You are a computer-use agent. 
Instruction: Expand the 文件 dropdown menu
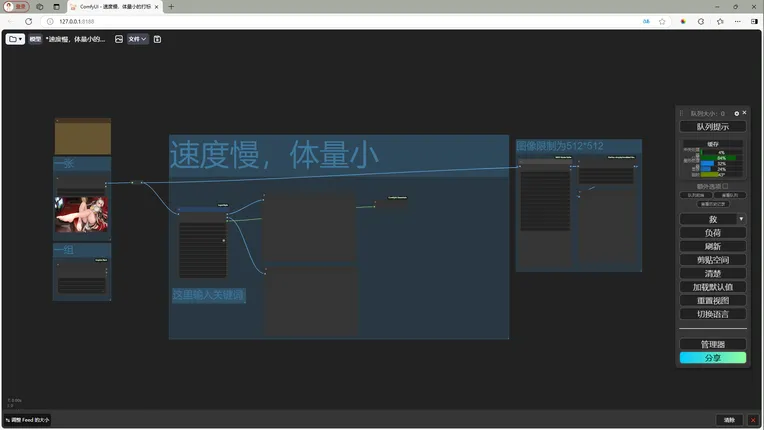[x=137, y=39]
